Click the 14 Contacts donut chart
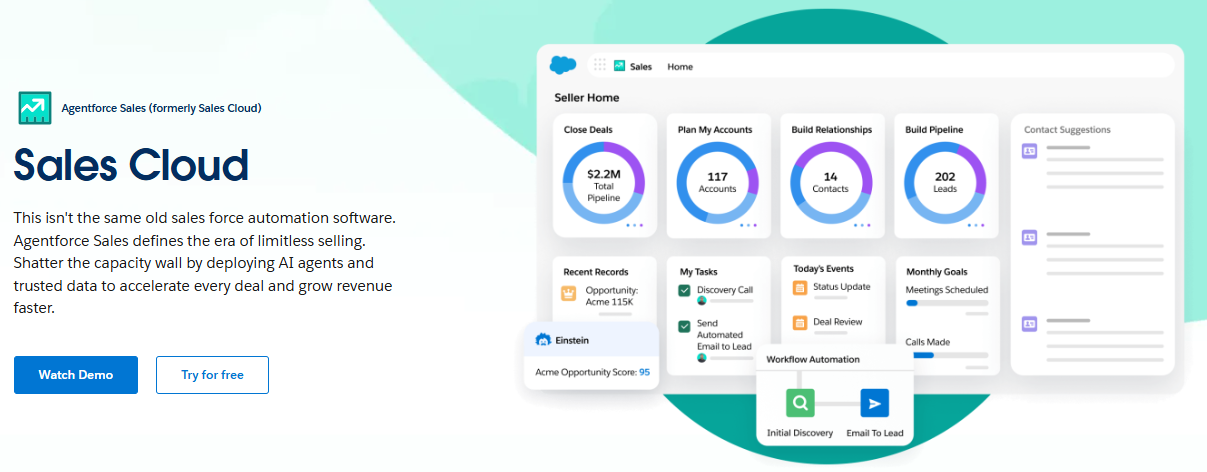1207x472 pixels. point(831,183)
